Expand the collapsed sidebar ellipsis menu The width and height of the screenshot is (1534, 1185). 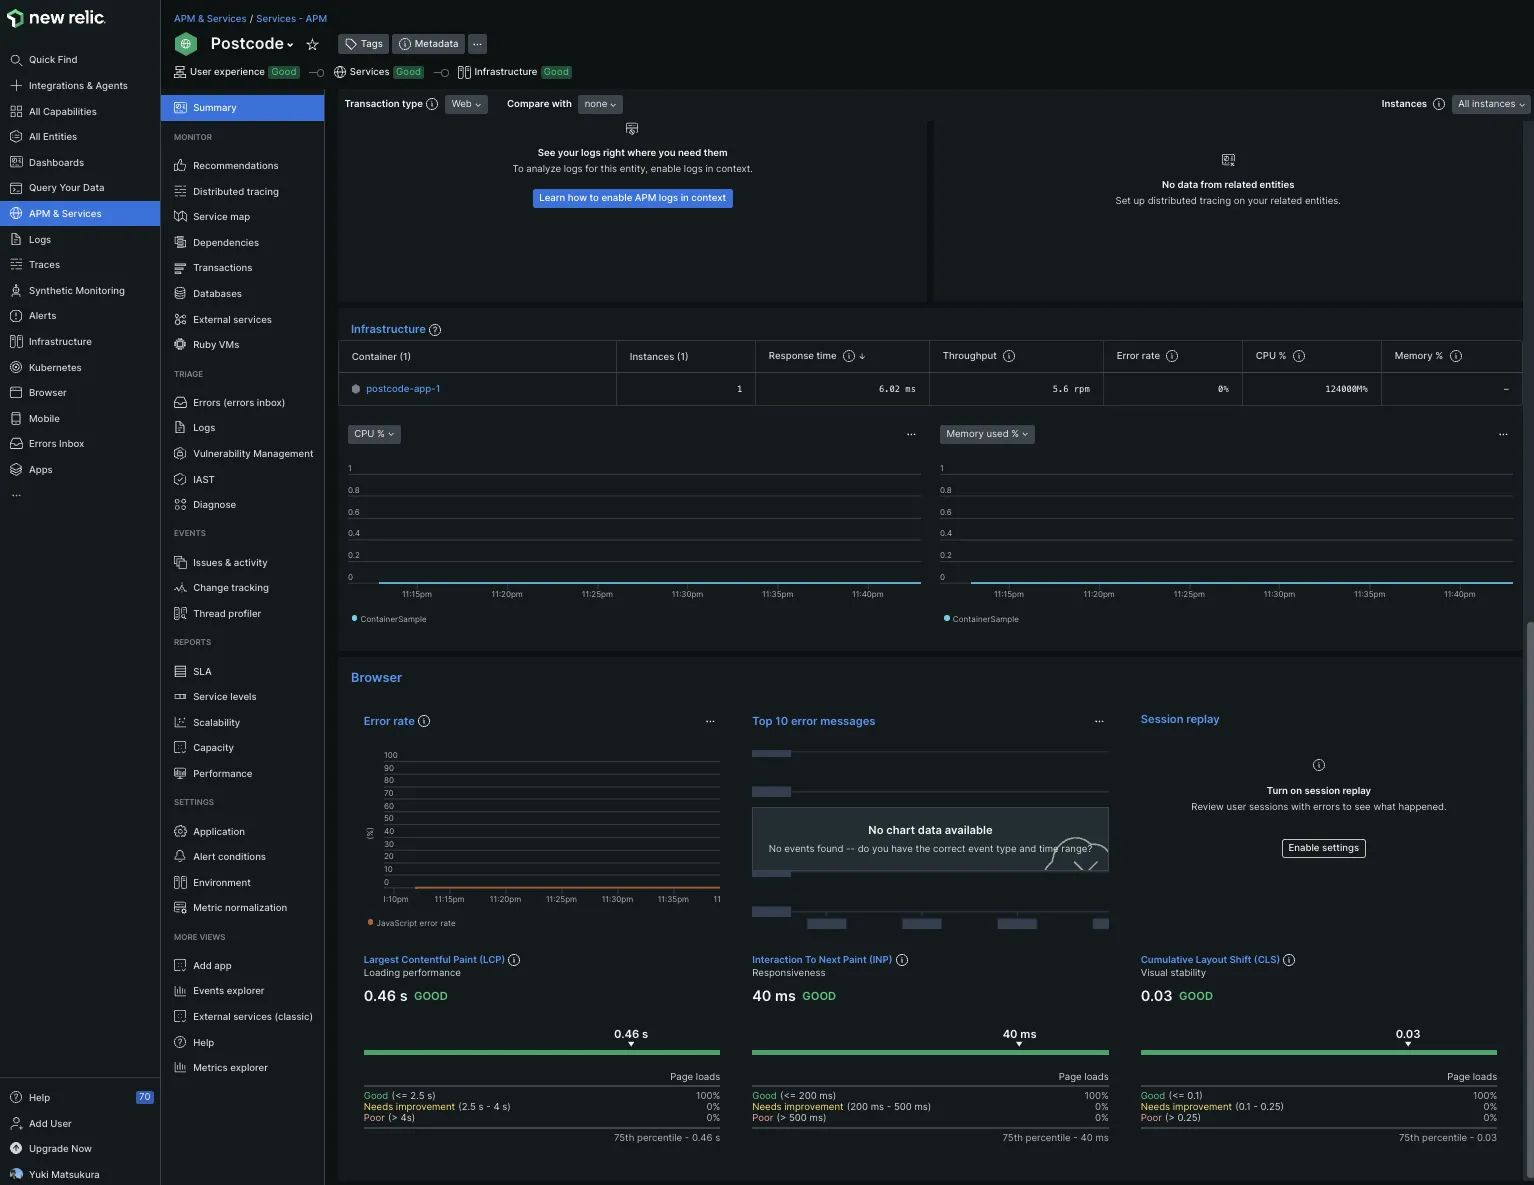[x=16, y=495]
